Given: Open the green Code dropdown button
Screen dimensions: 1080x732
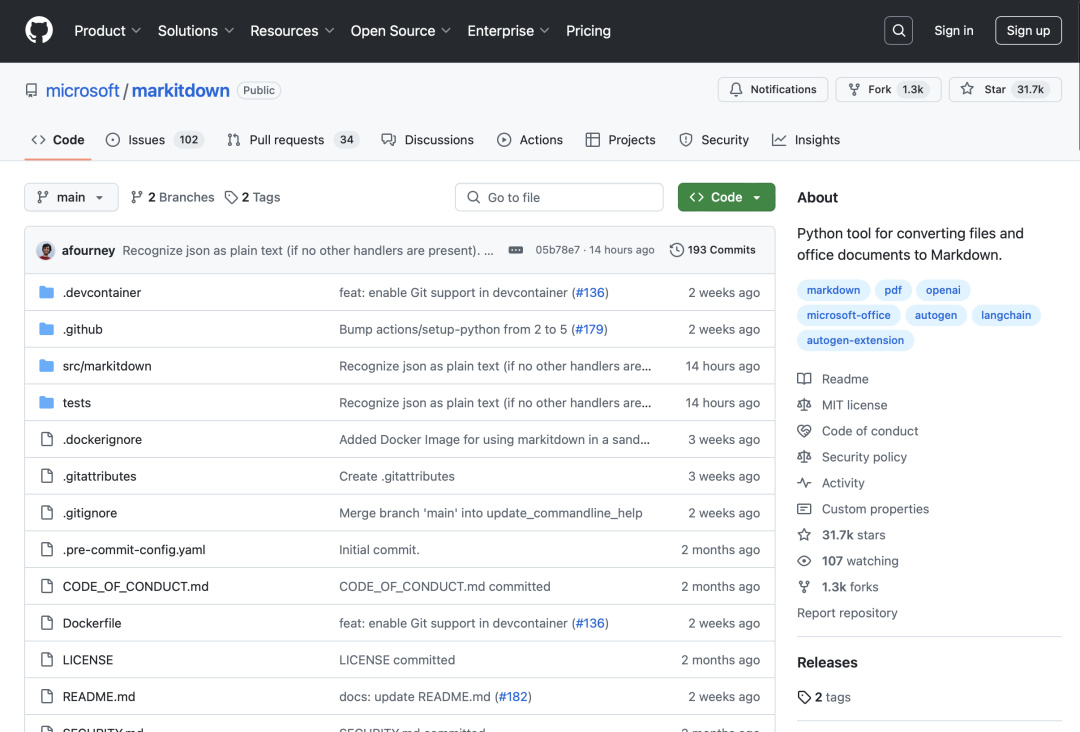Looking at the screenshot, I should 726,198.
